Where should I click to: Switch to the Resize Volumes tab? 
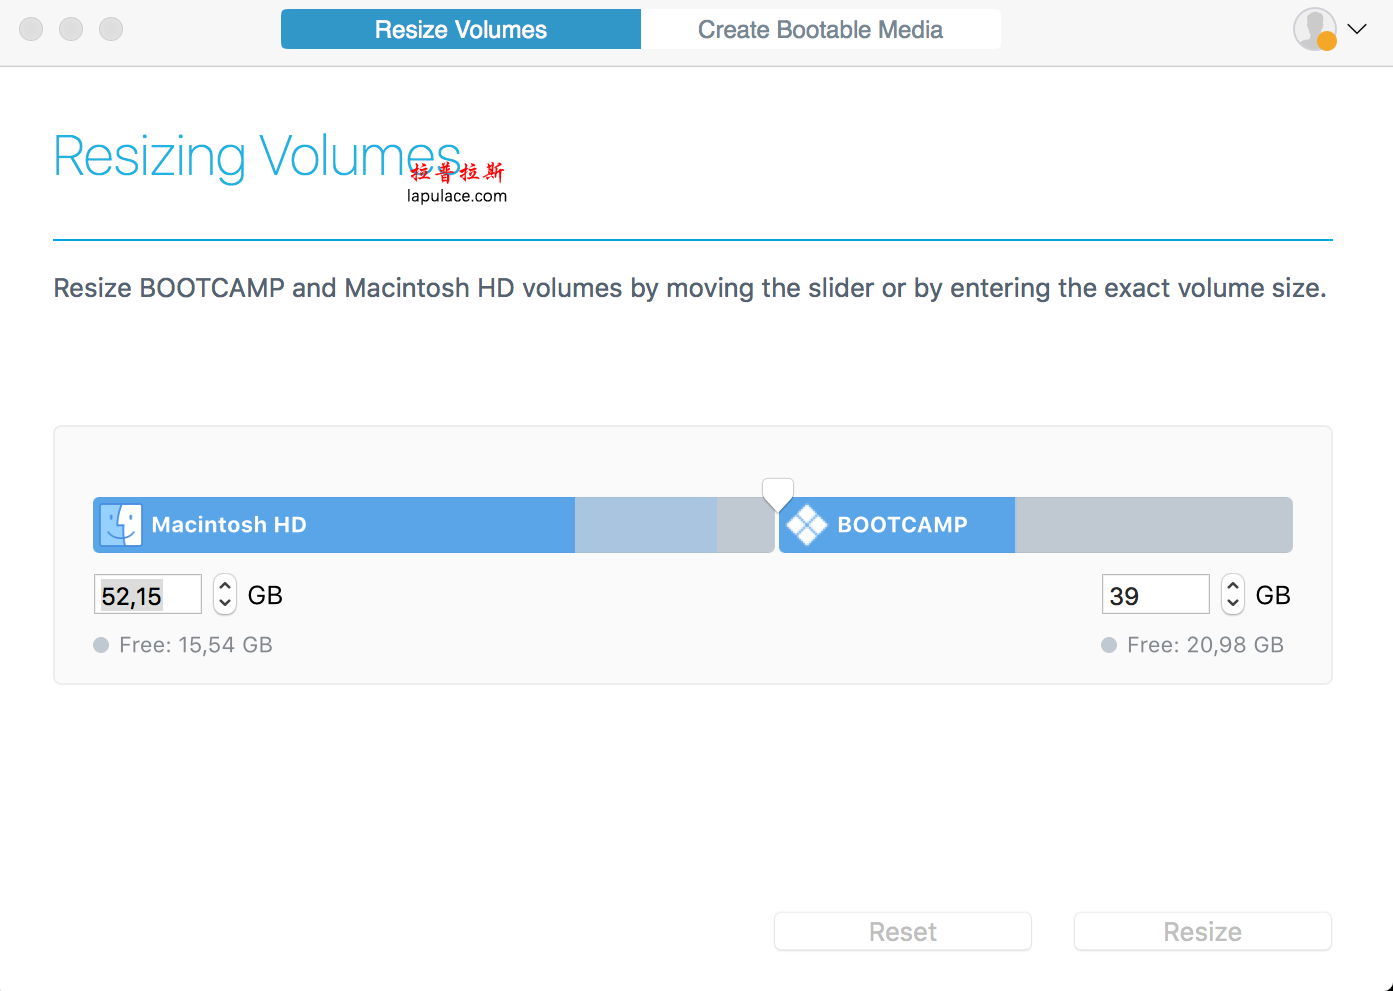461,29
